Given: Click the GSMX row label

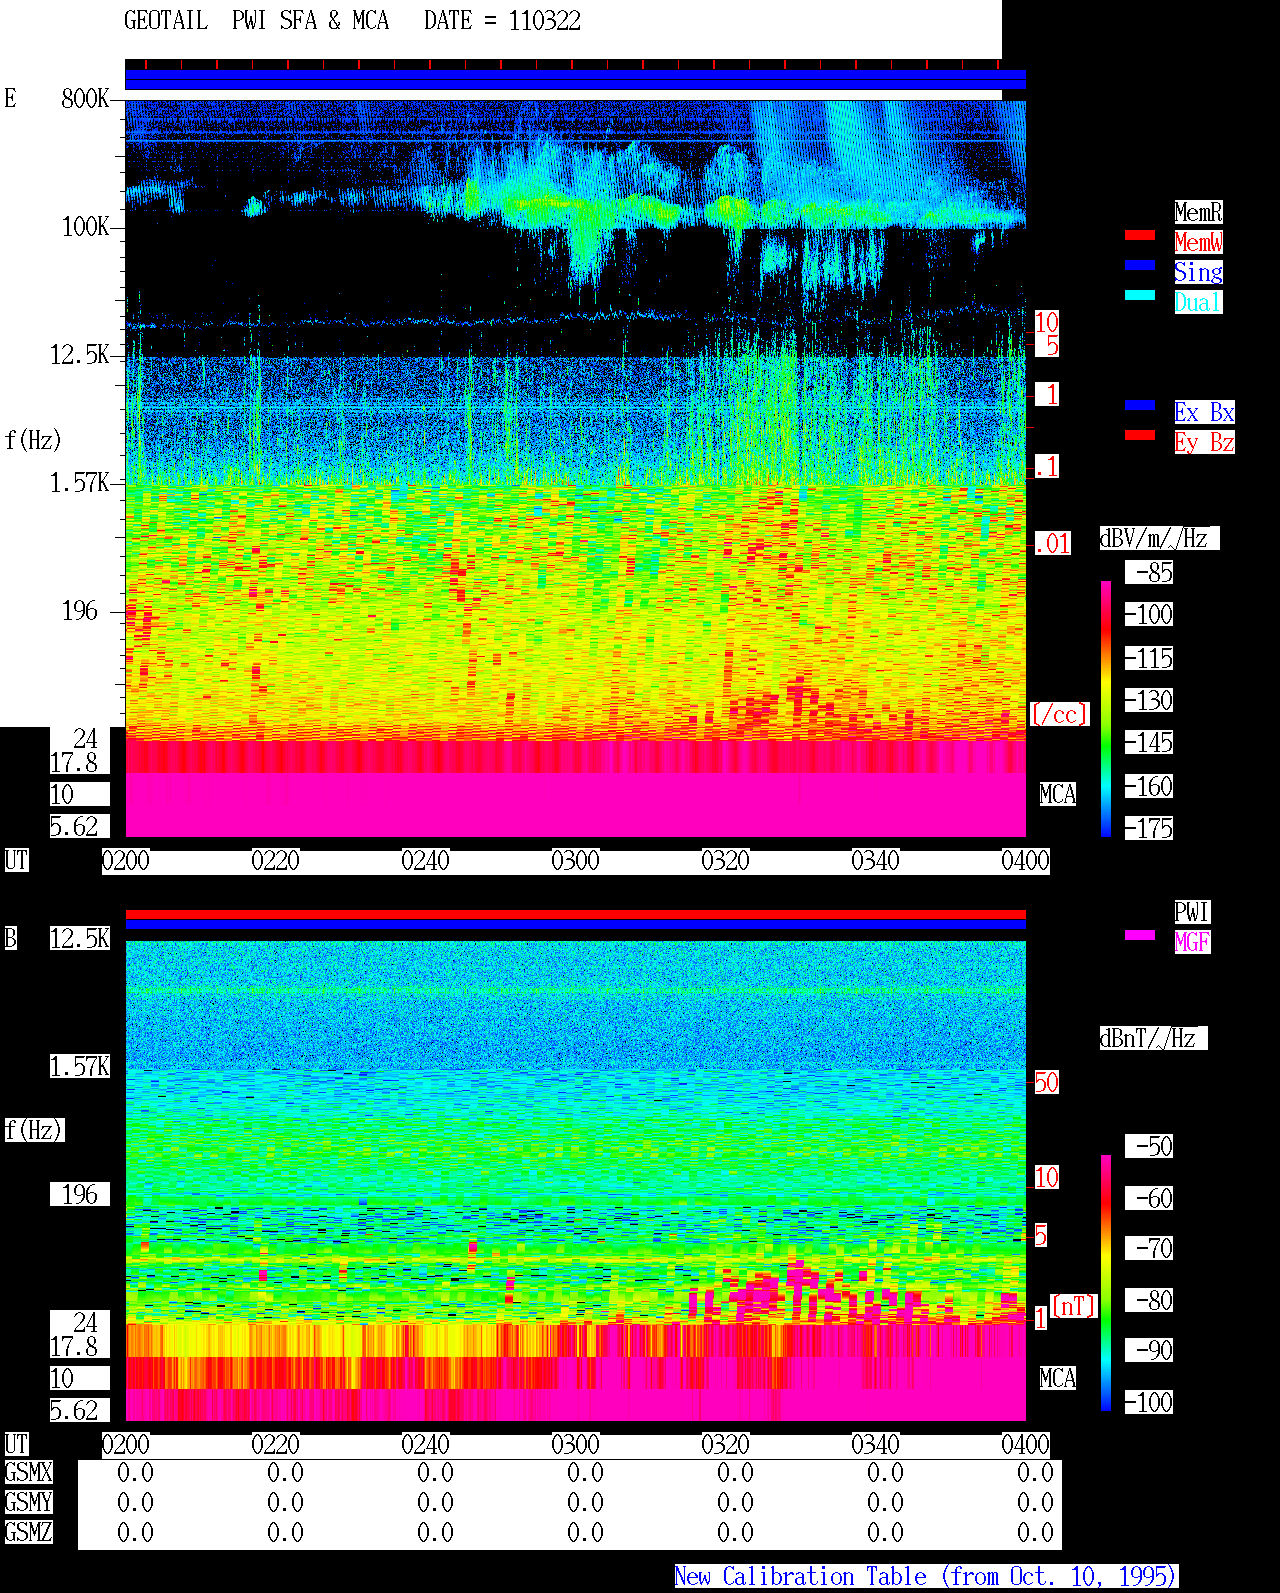Looking at the screenshot, I should tap(28, 1472).
